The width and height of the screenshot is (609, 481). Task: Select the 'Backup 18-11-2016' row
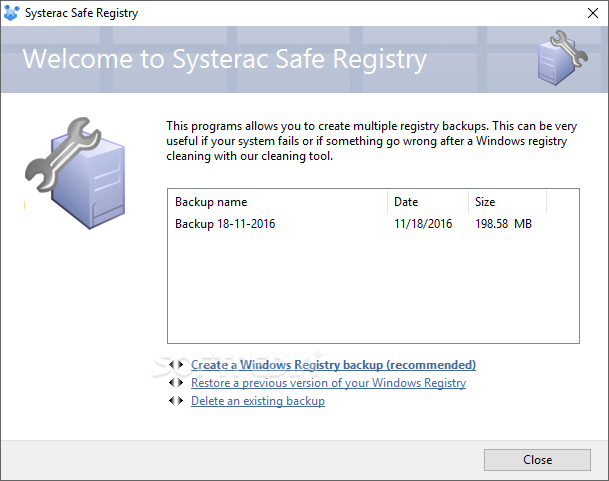point(357,224)
